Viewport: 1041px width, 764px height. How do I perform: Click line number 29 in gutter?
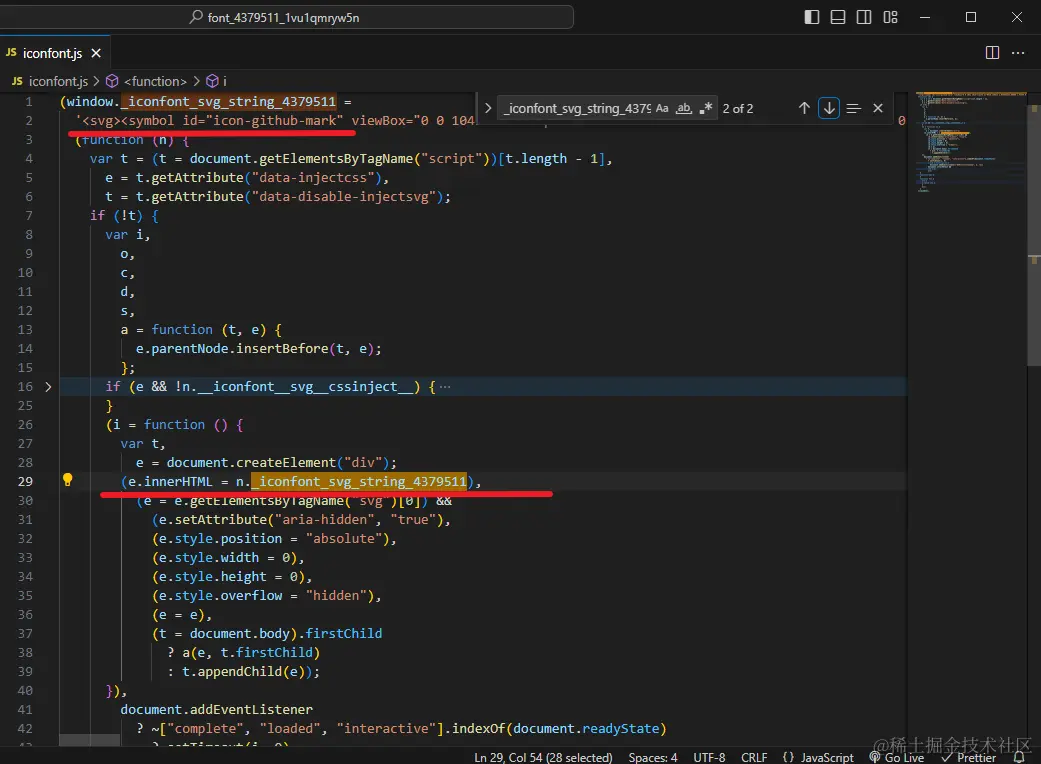tap(25, 481)
